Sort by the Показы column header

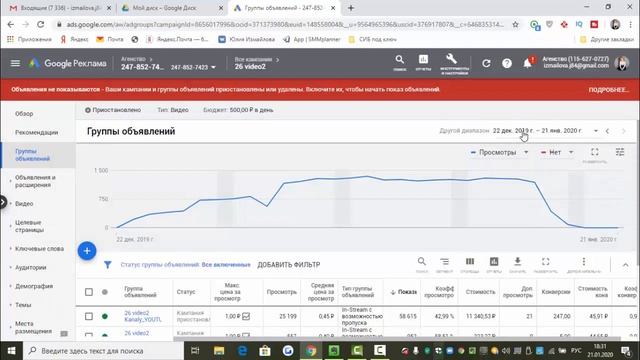click(403, 292)
